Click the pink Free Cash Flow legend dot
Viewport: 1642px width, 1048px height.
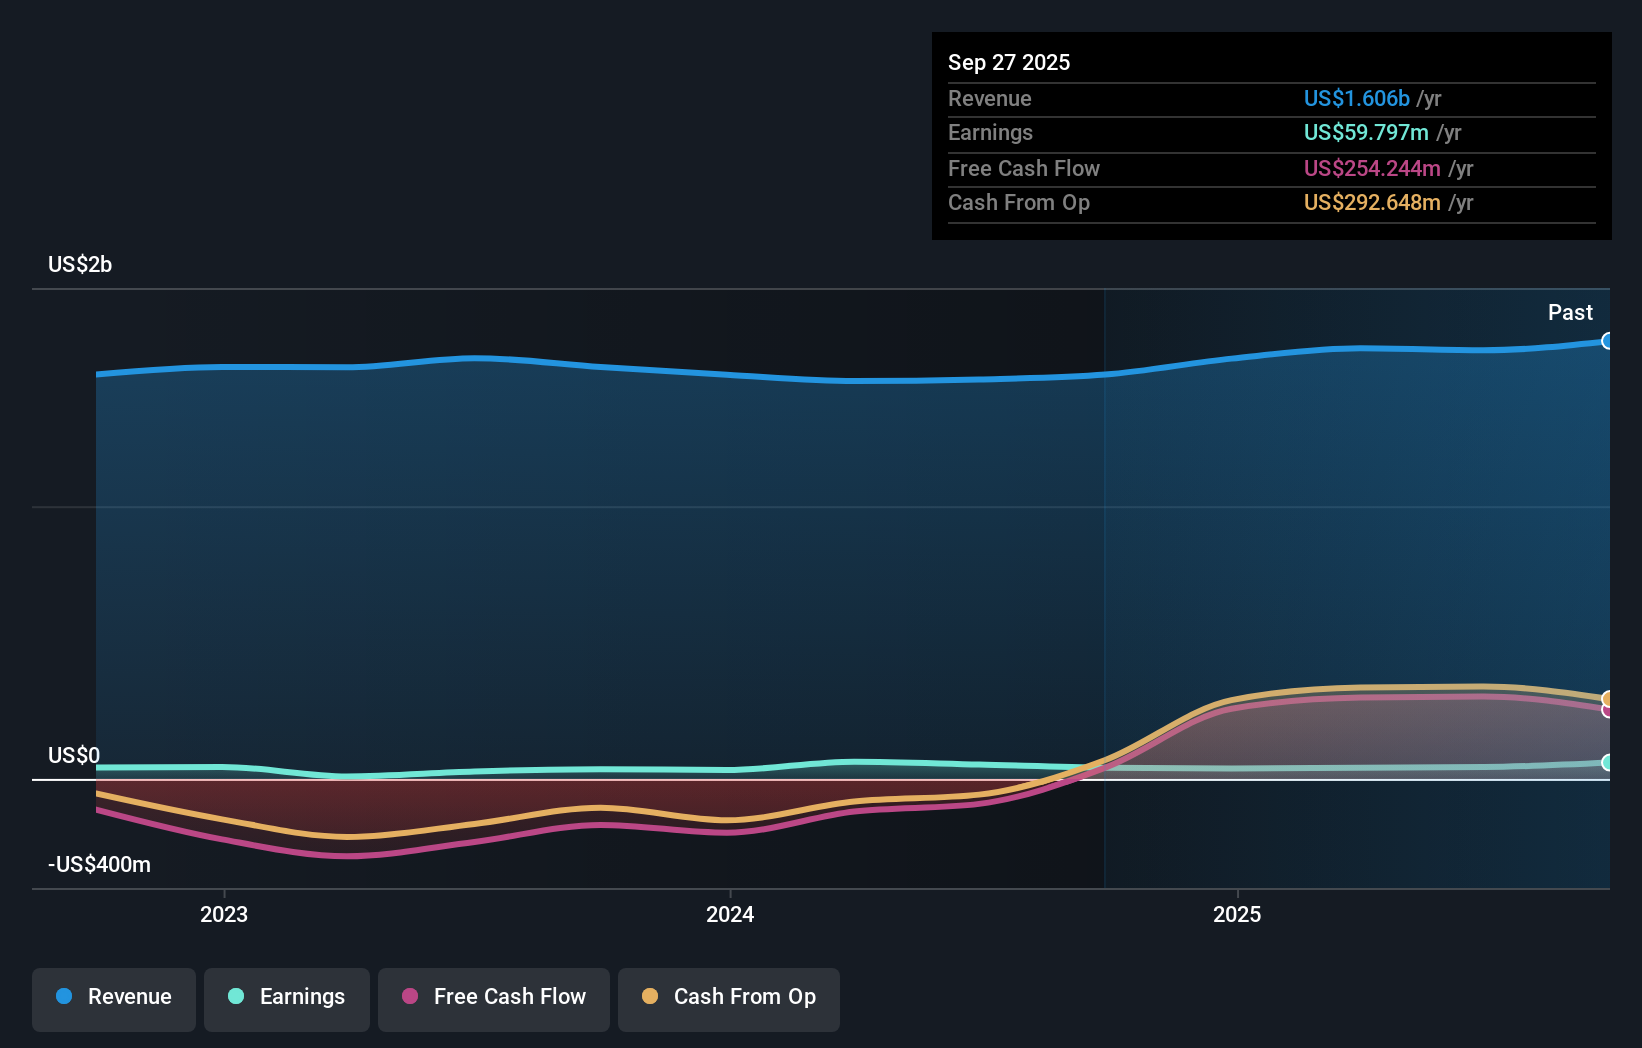[409, 997]
